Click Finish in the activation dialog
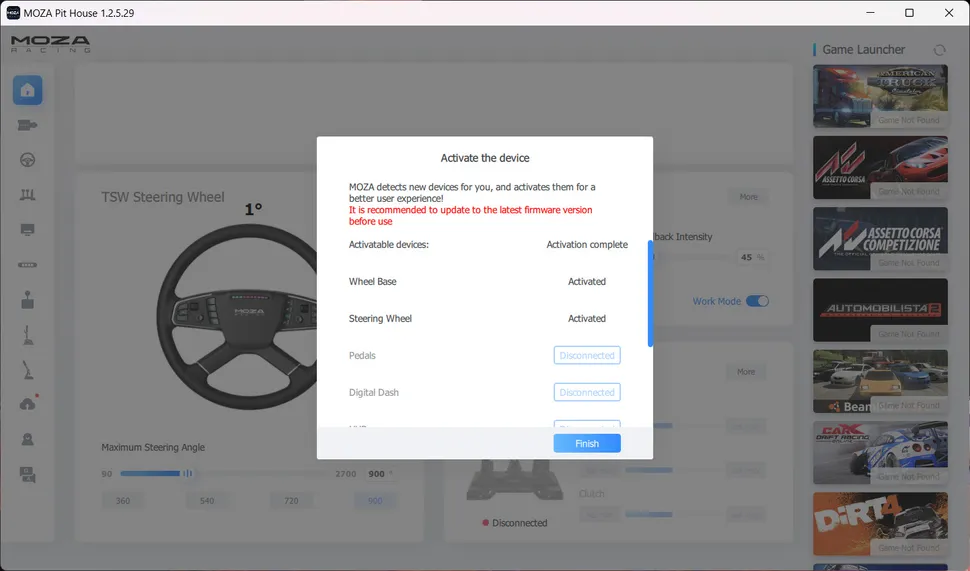 coord(587,443)
